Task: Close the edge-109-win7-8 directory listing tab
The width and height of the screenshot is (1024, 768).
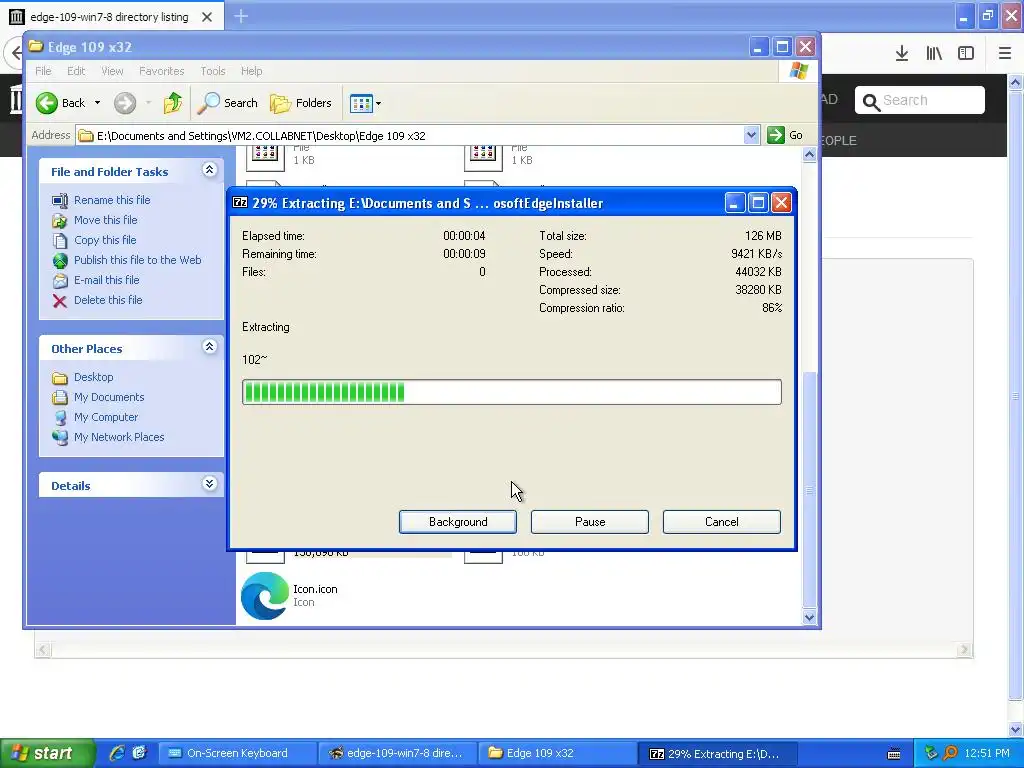Action: click(x=207, y=17)
